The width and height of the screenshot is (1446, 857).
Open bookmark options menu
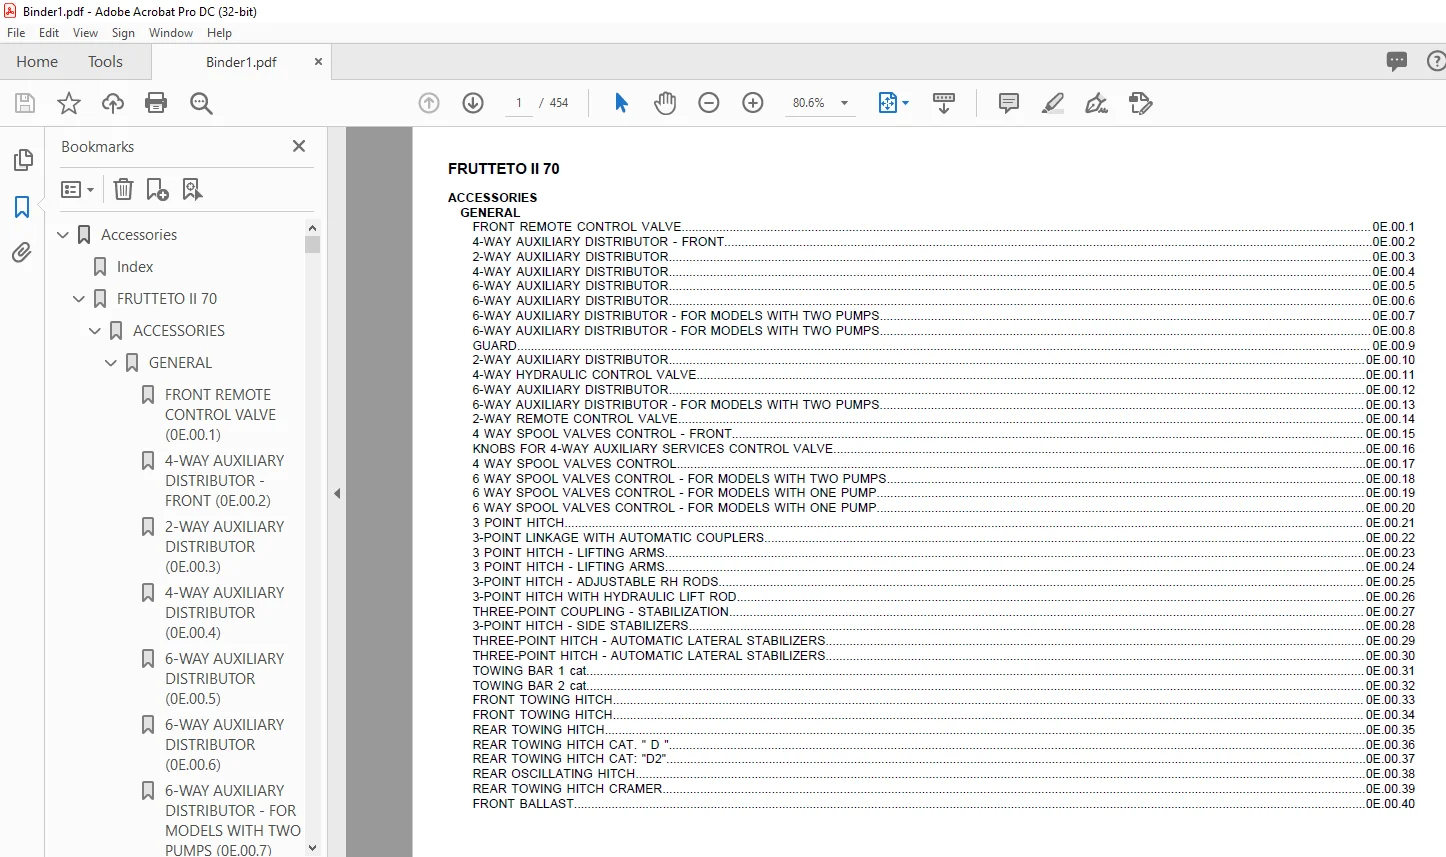[77, 189]
